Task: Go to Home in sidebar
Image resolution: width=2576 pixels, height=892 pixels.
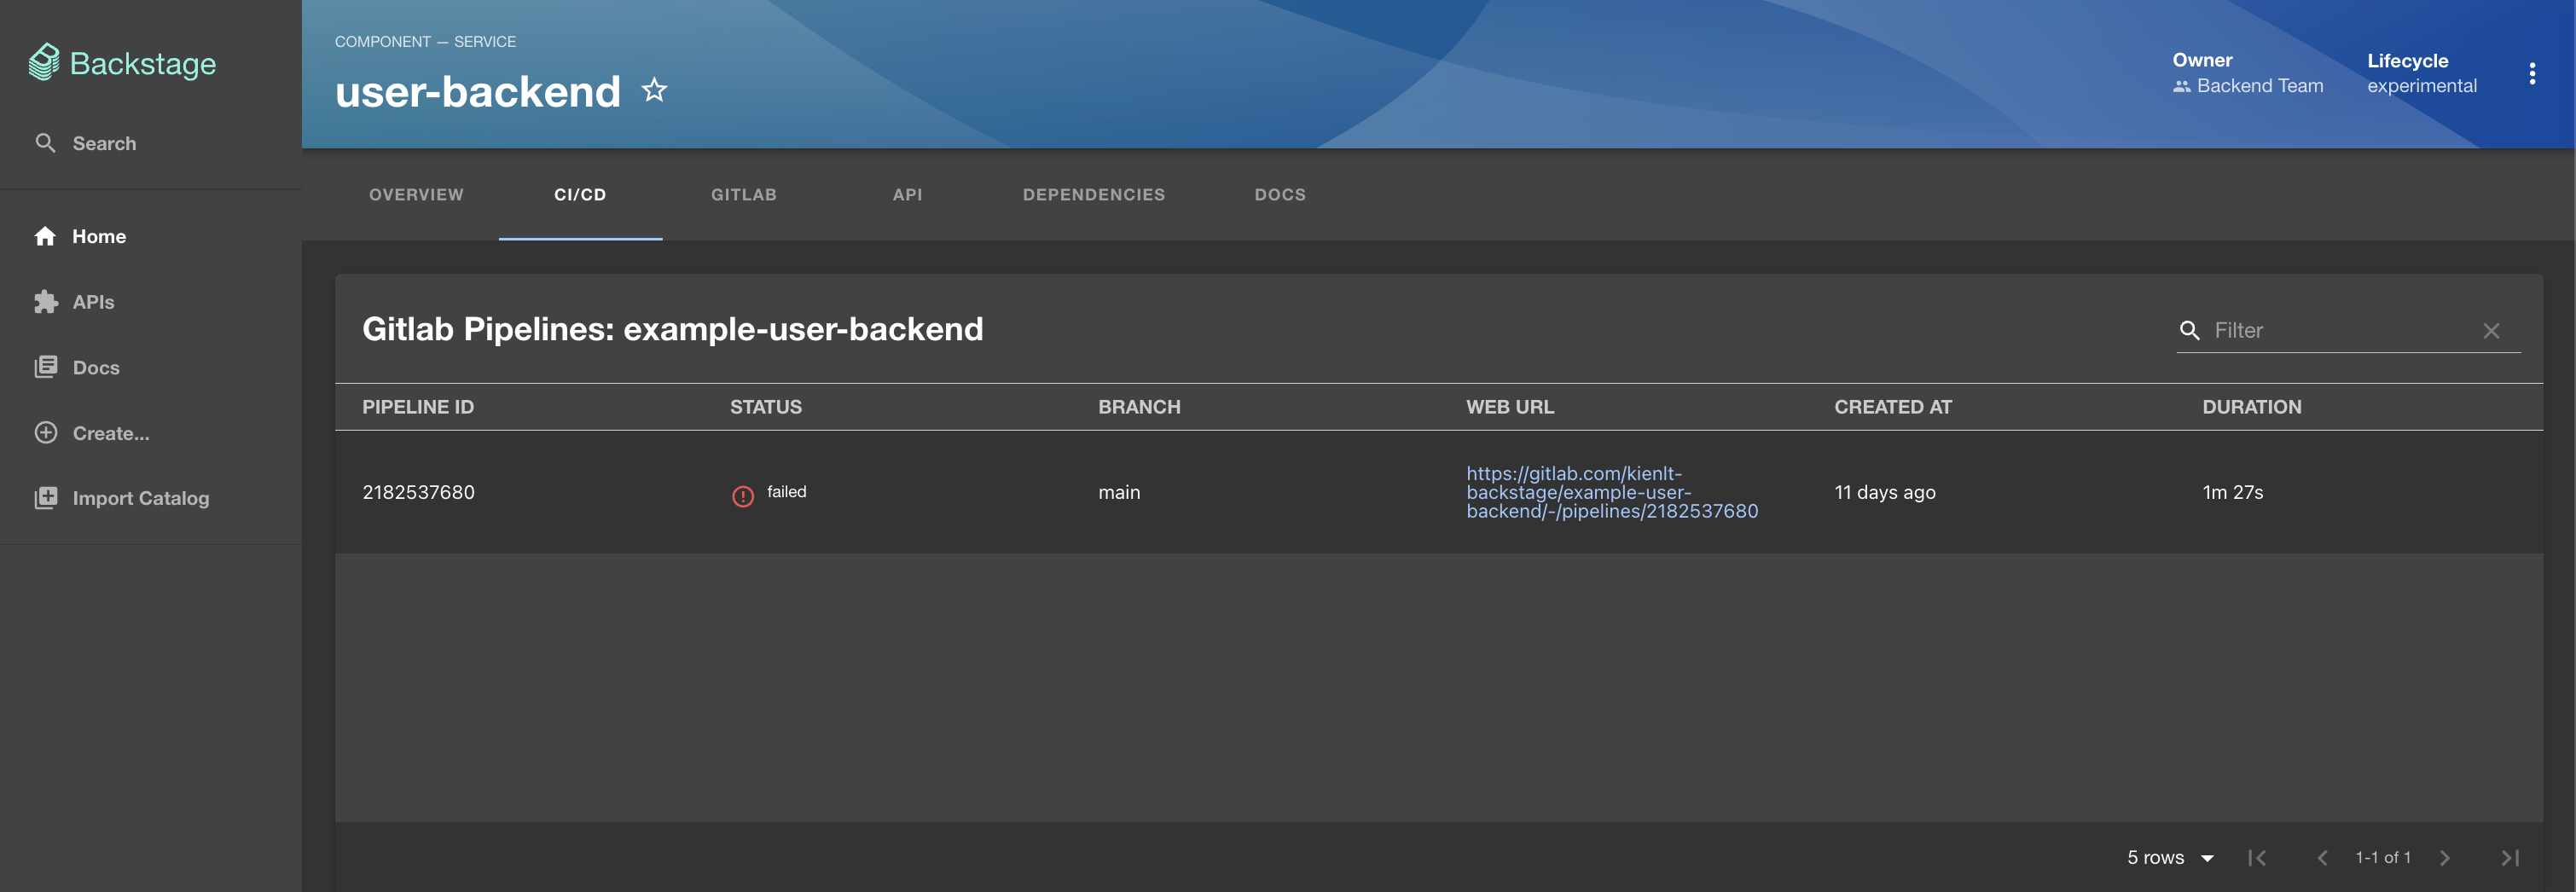Action: point(98,236)
